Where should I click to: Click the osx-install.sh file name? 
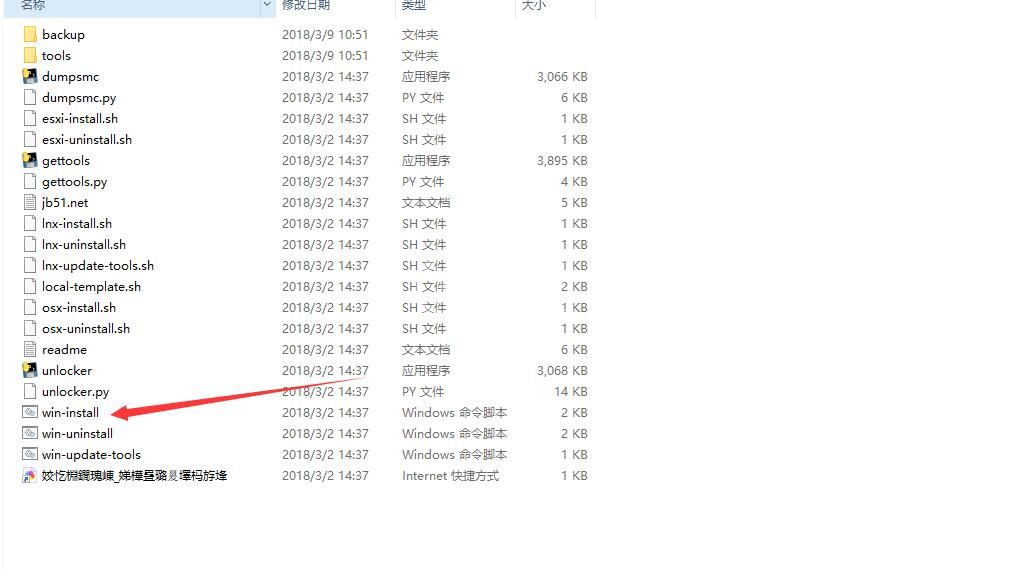pyautogui.click(x=79, y=307)
